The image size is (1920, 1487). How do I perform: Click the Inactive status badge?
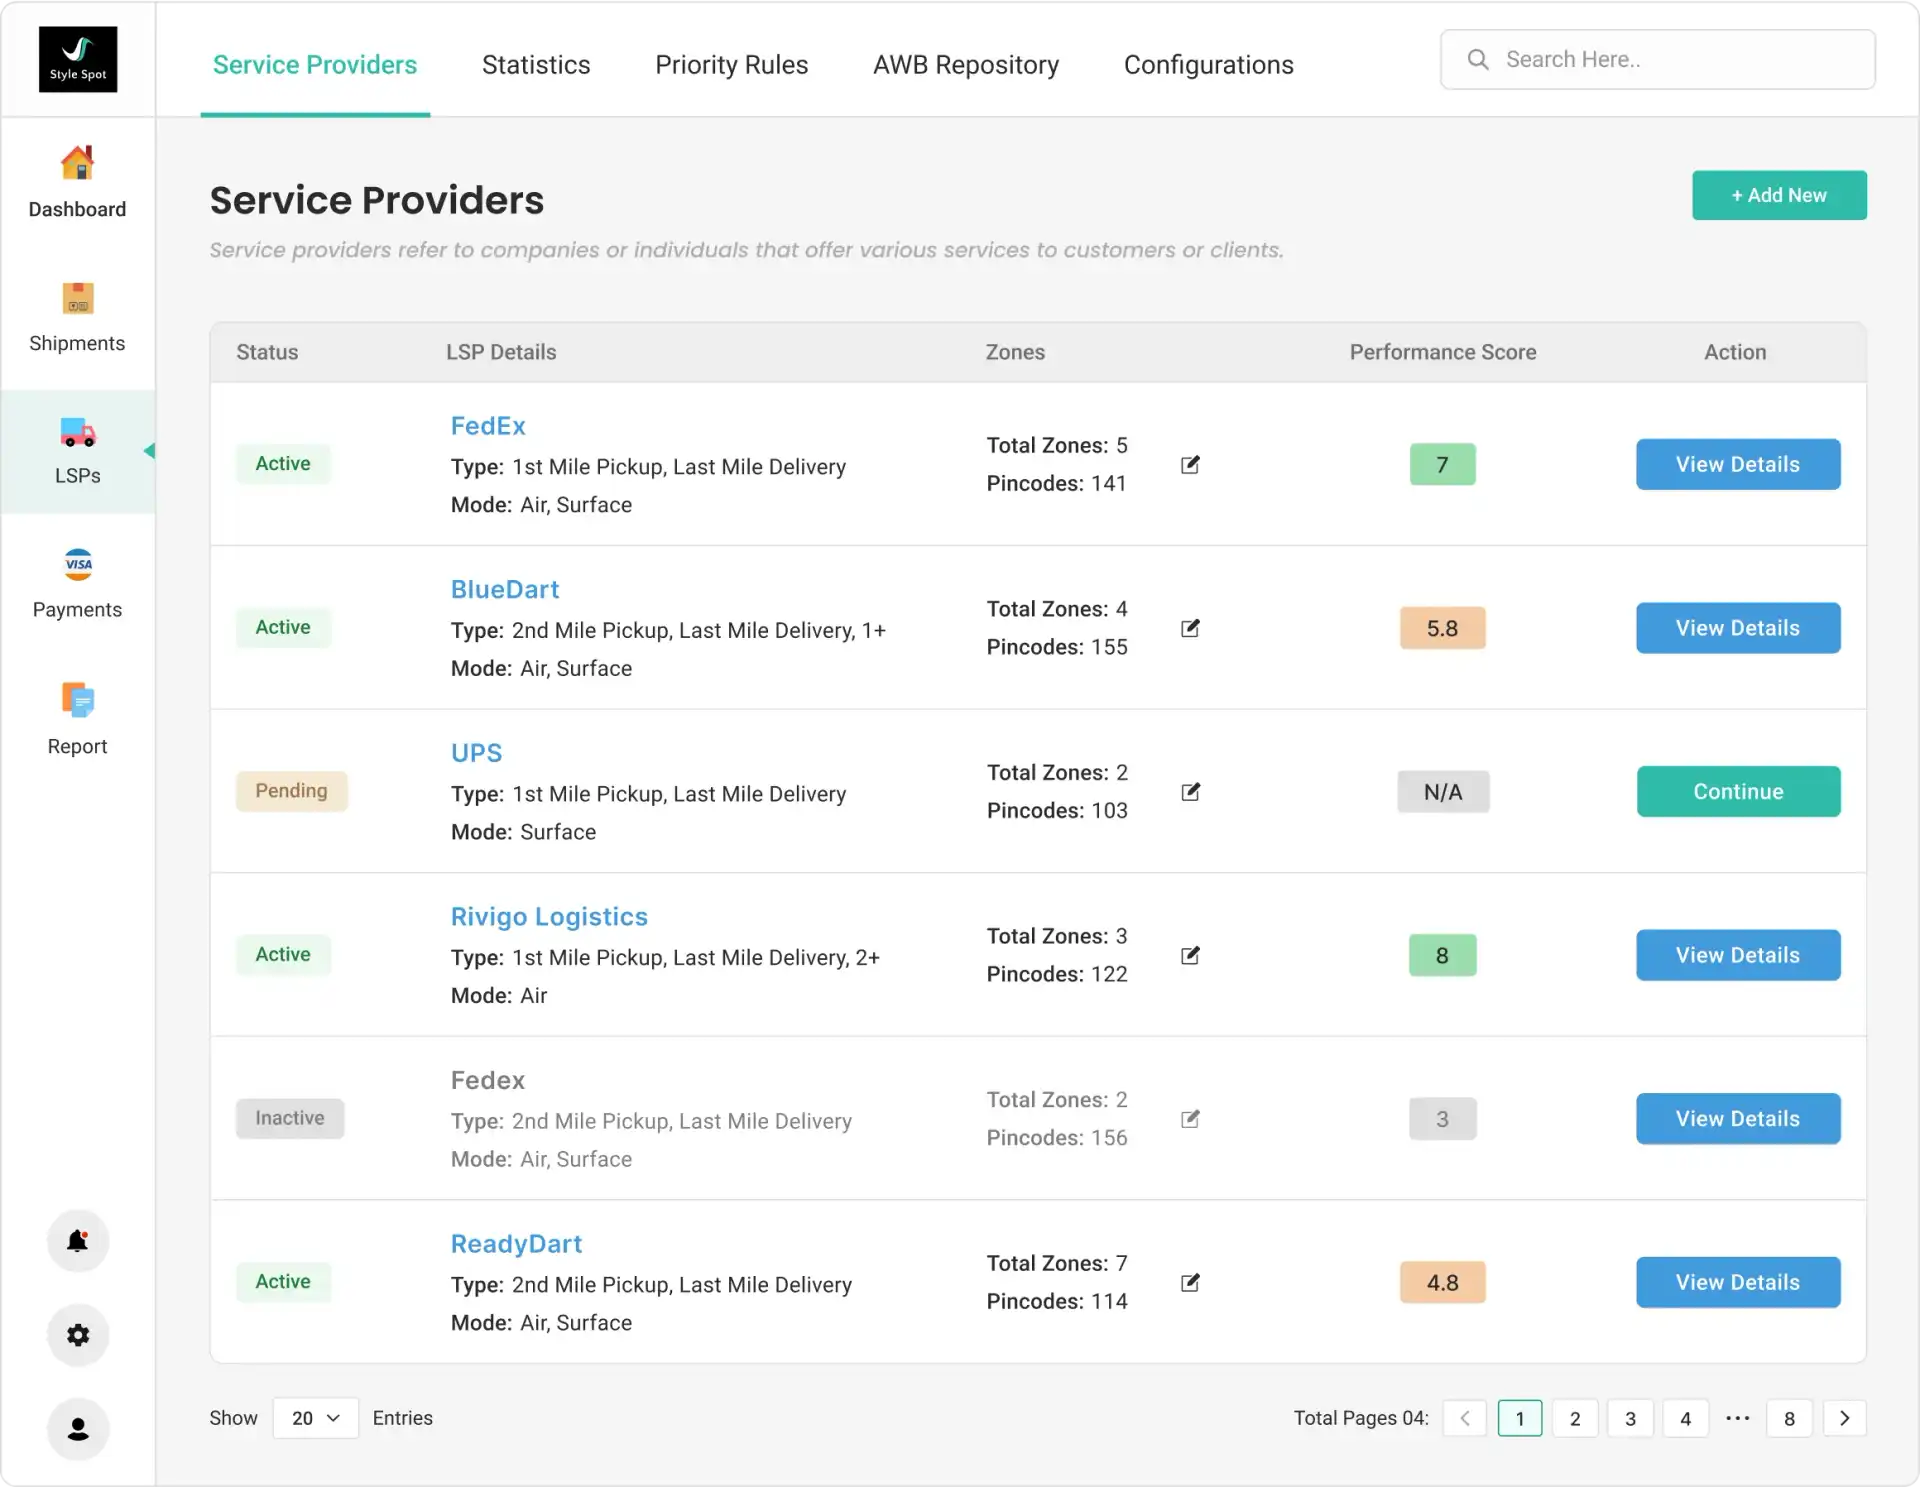[x=290, y=1118]
